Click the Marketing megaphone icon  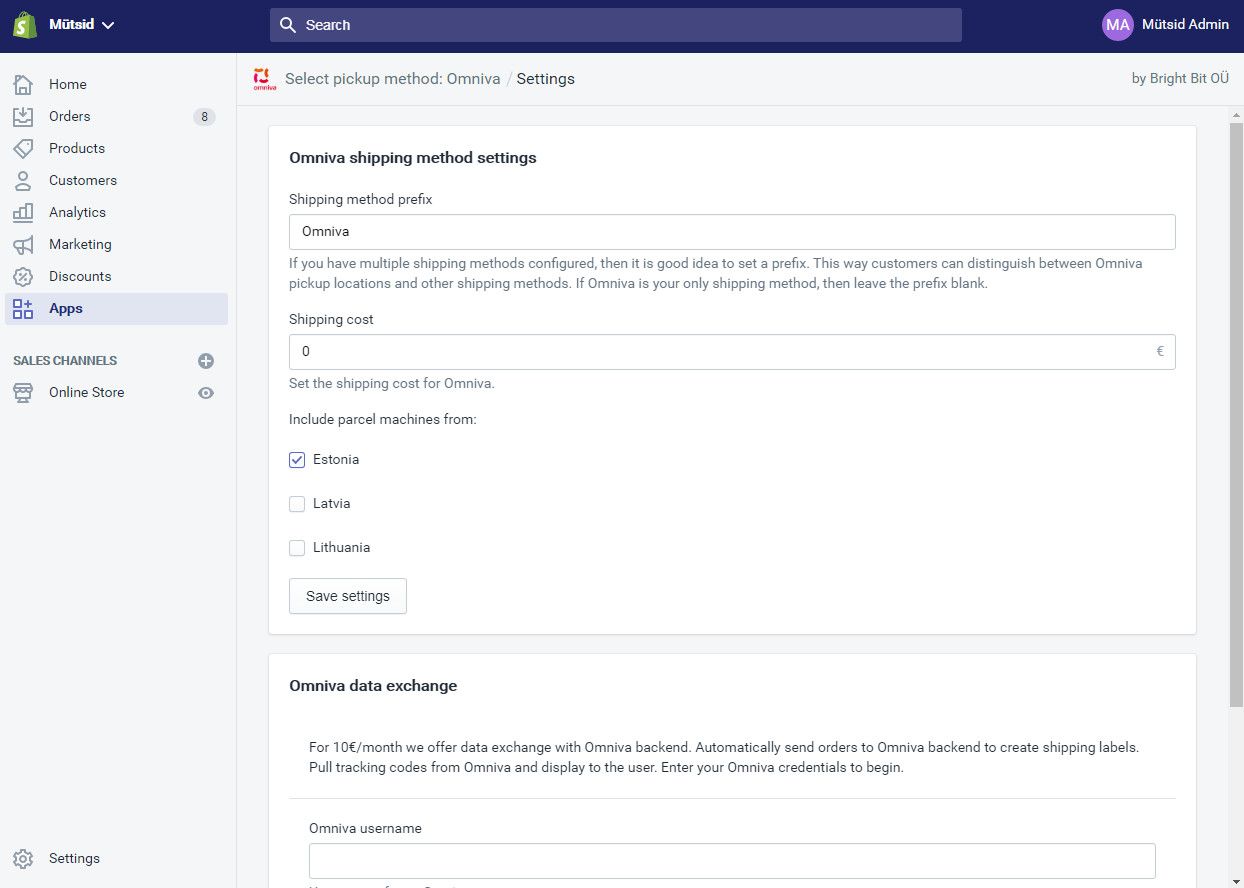point(23,244)
